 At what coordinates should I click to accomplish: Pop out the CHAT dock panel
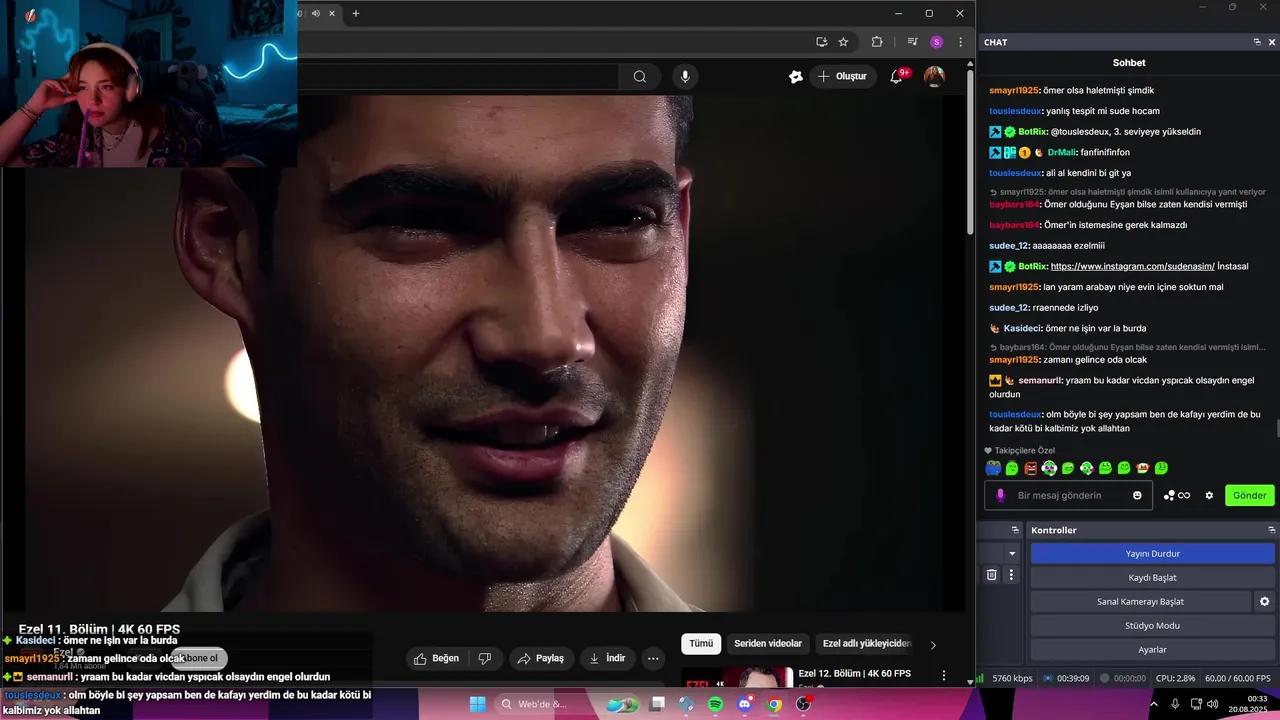pos(1257,42)
